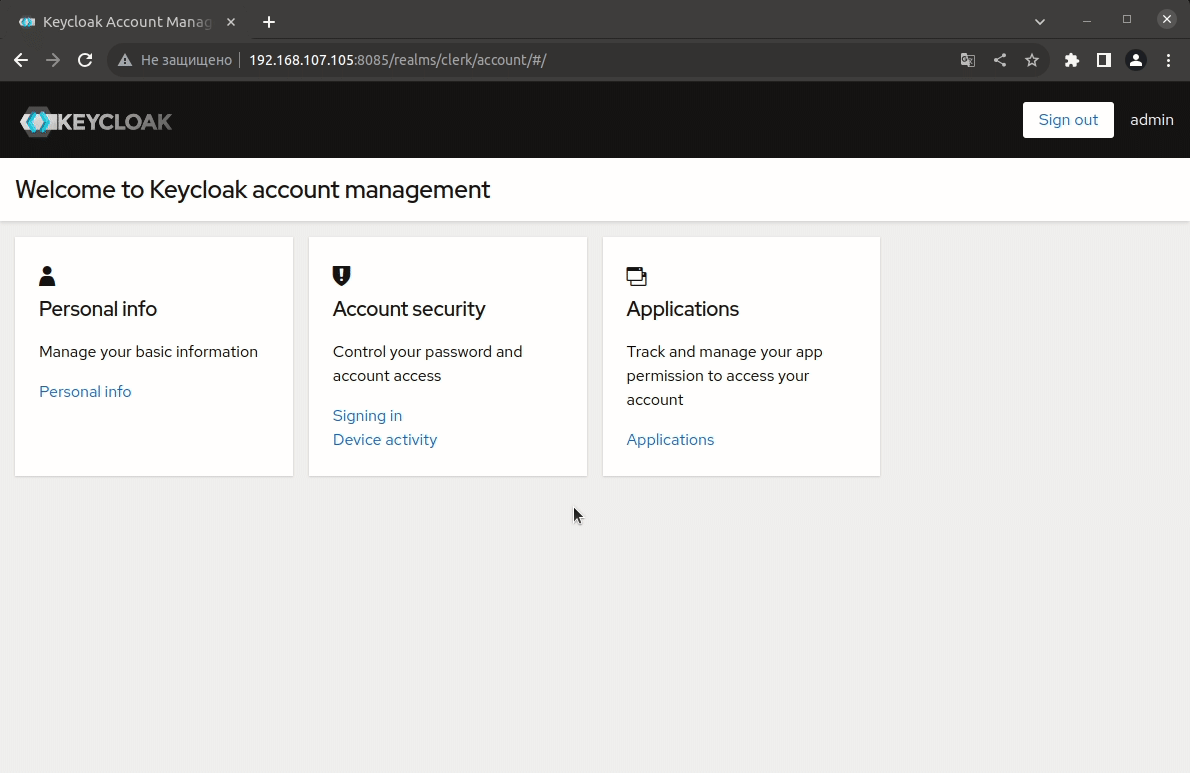Bookmark this page with star icon
The height and width of the screenshot is (773, 1190).
pyautogui.click(x=1031, y=60)
